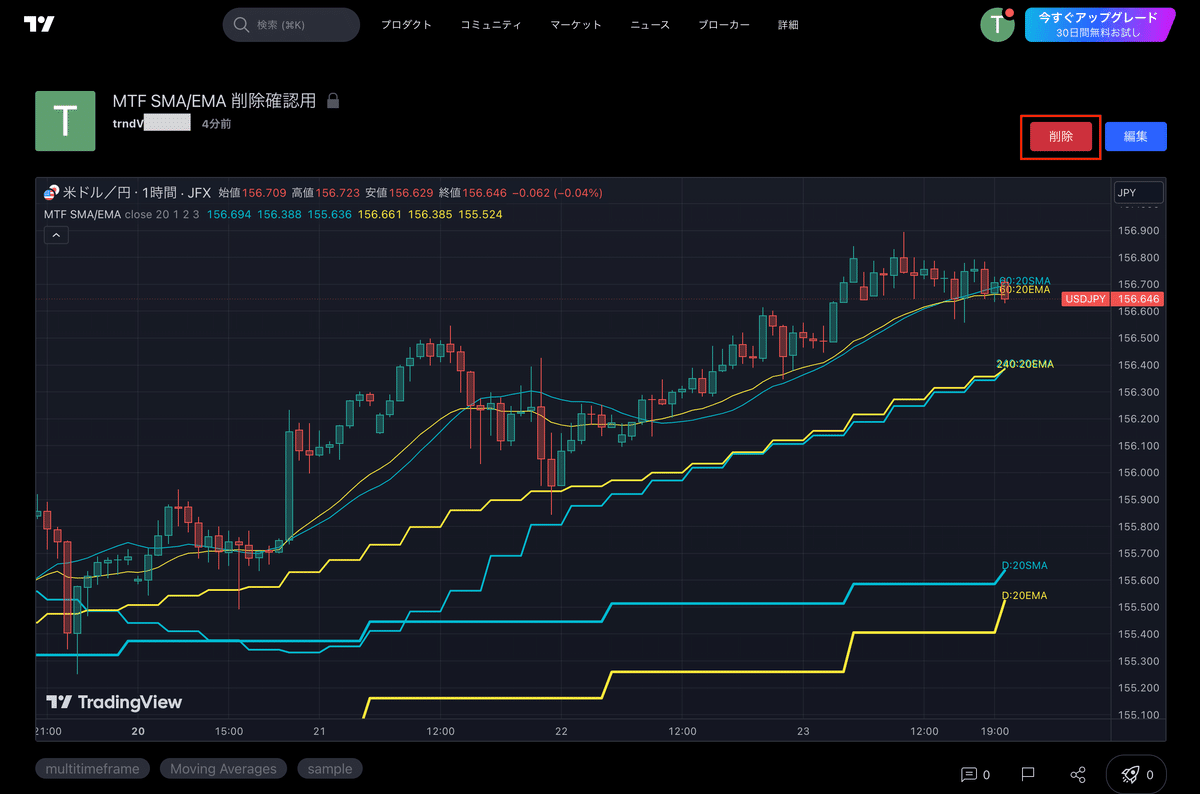This screenshot has width=1200, height=794.
Task: Open the user profile avatar menu
Action: tap(997, 24)
